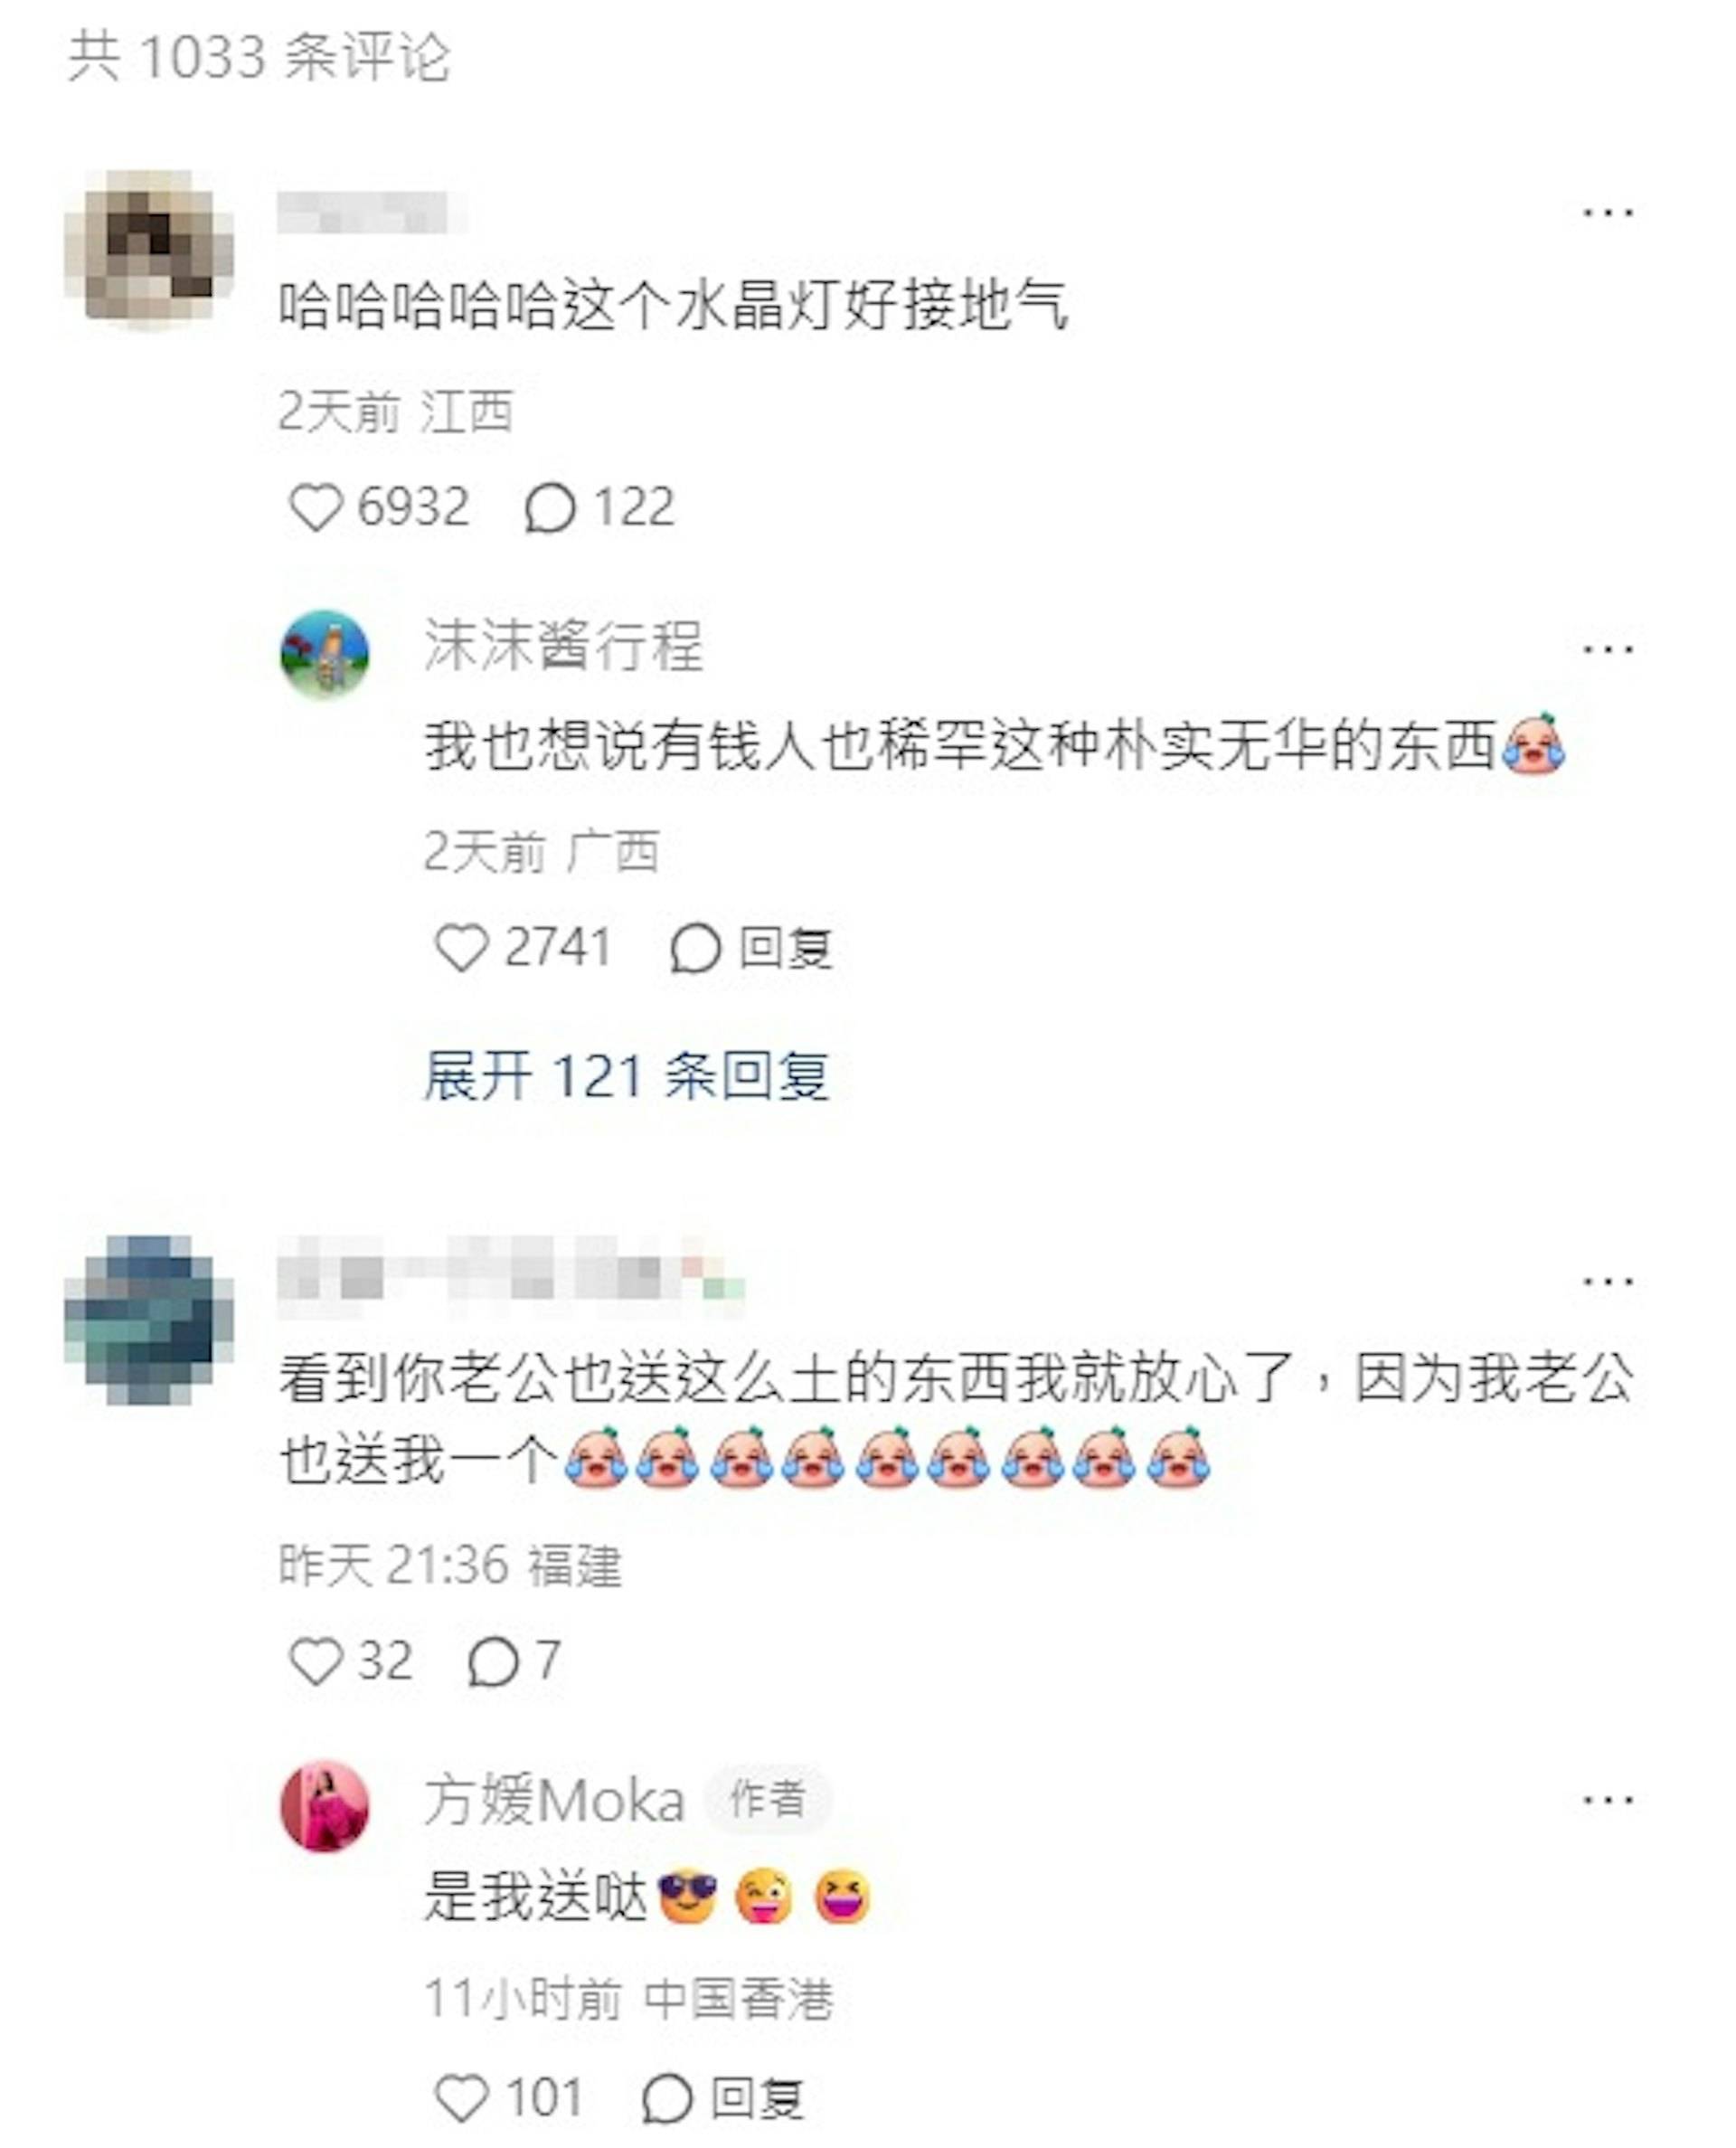The width and height of the screenshot is (1736, 2148).
Task: Open more options for the Fujian comment
Action: (x=1608, y=1280)
